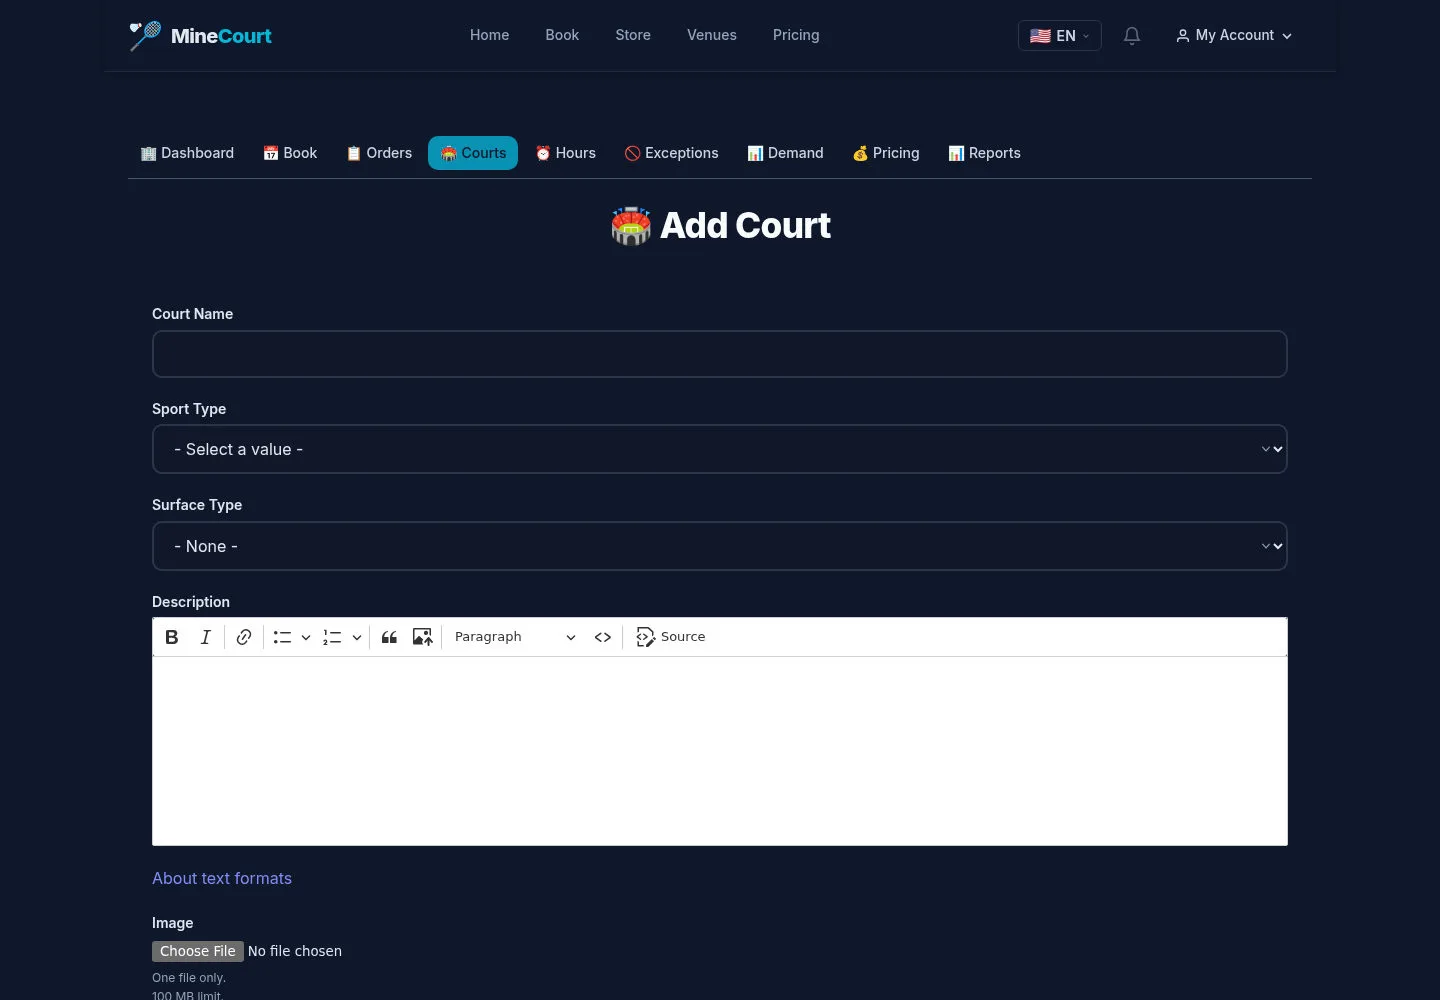Go to the Dashboard tab
This screenshot has height=1000, width=1440.
pos(187,153)
